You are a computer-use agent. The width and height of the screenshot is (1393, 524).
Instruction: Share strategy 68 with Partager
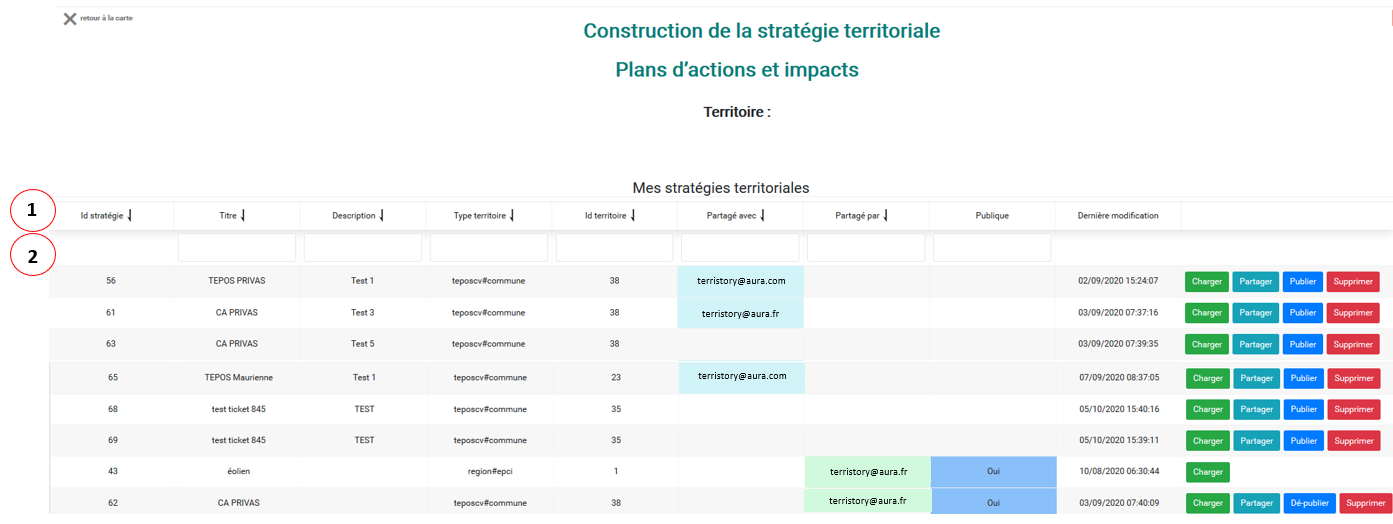(x=1256, y=409)
